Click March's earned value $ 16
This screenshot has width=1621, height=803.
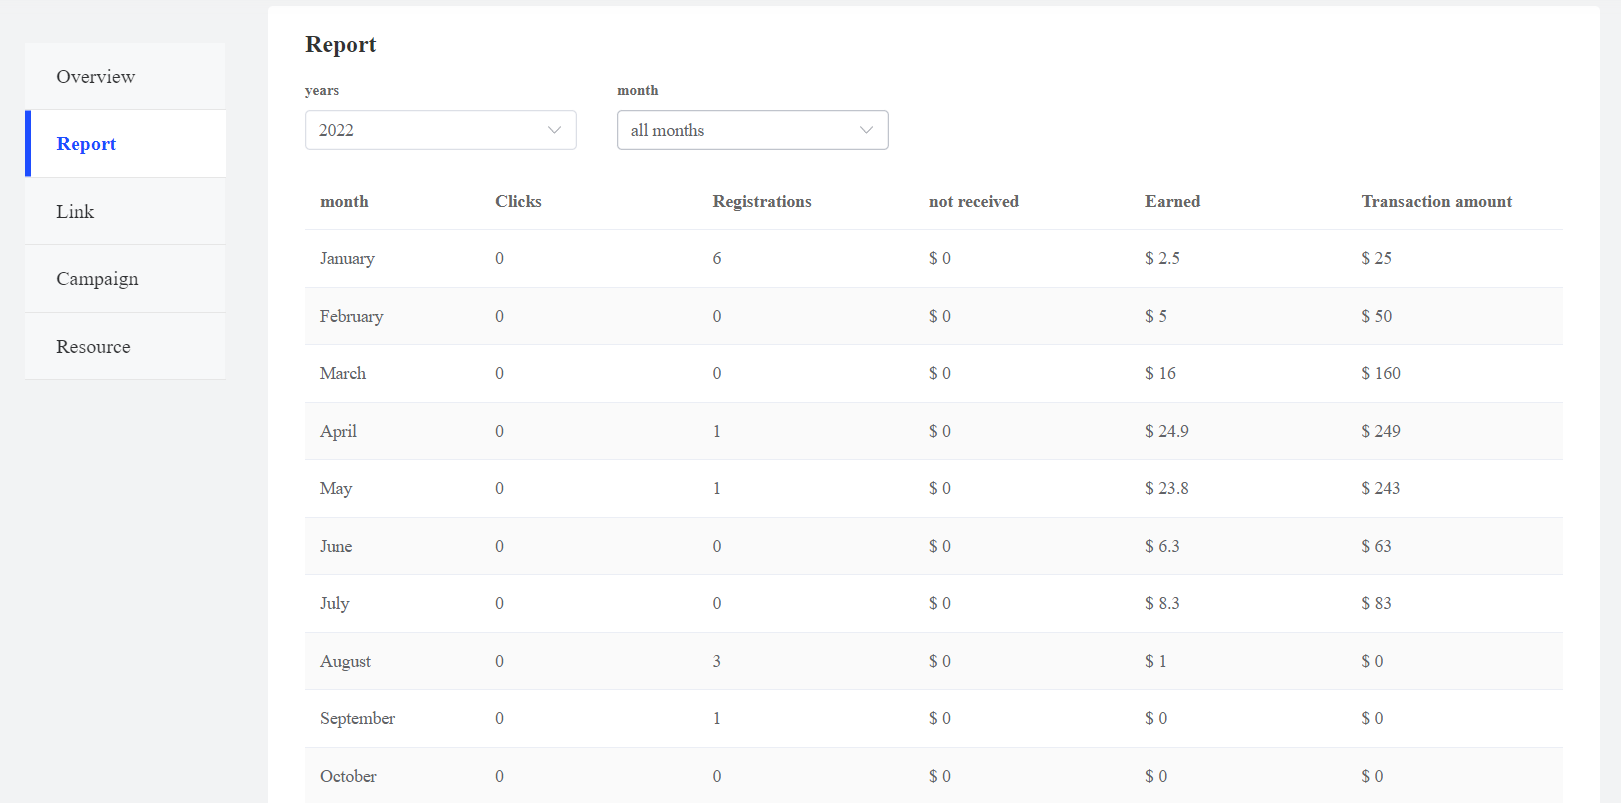tap(1160, 373)
